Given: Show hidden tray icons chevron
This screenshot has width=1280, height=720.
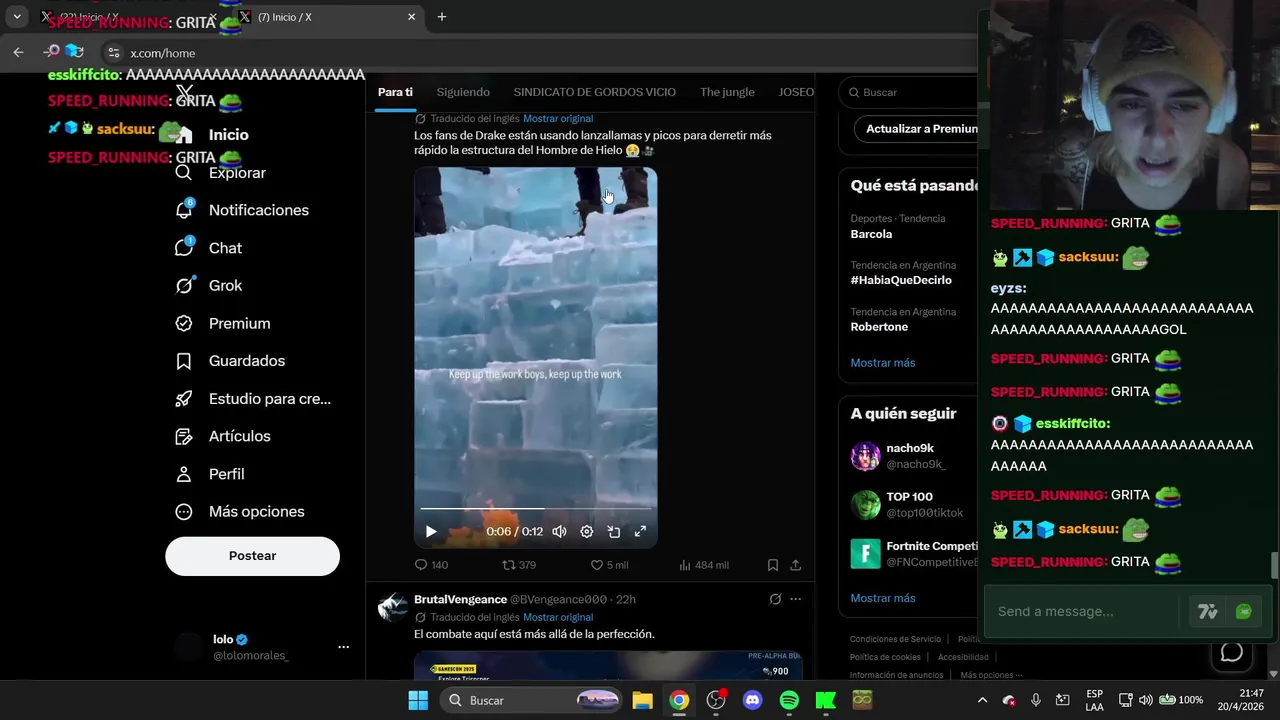Looking at the screenshot, I should (982, 700).
